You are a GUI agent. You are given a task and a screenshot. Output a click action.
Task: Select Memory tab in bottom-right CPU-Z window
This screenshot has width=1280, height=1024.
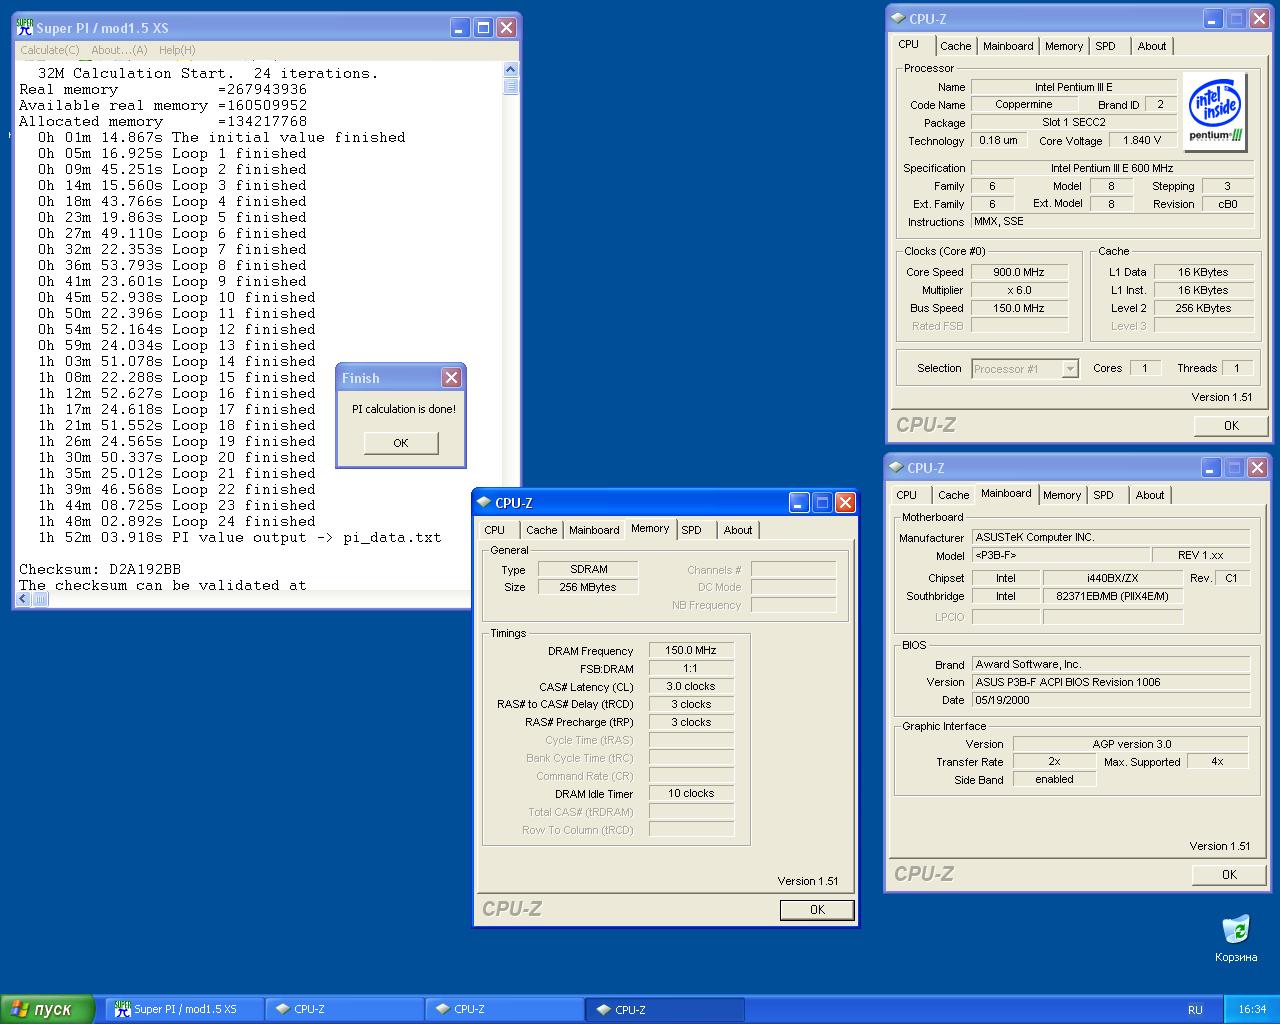click(1062, 495)
